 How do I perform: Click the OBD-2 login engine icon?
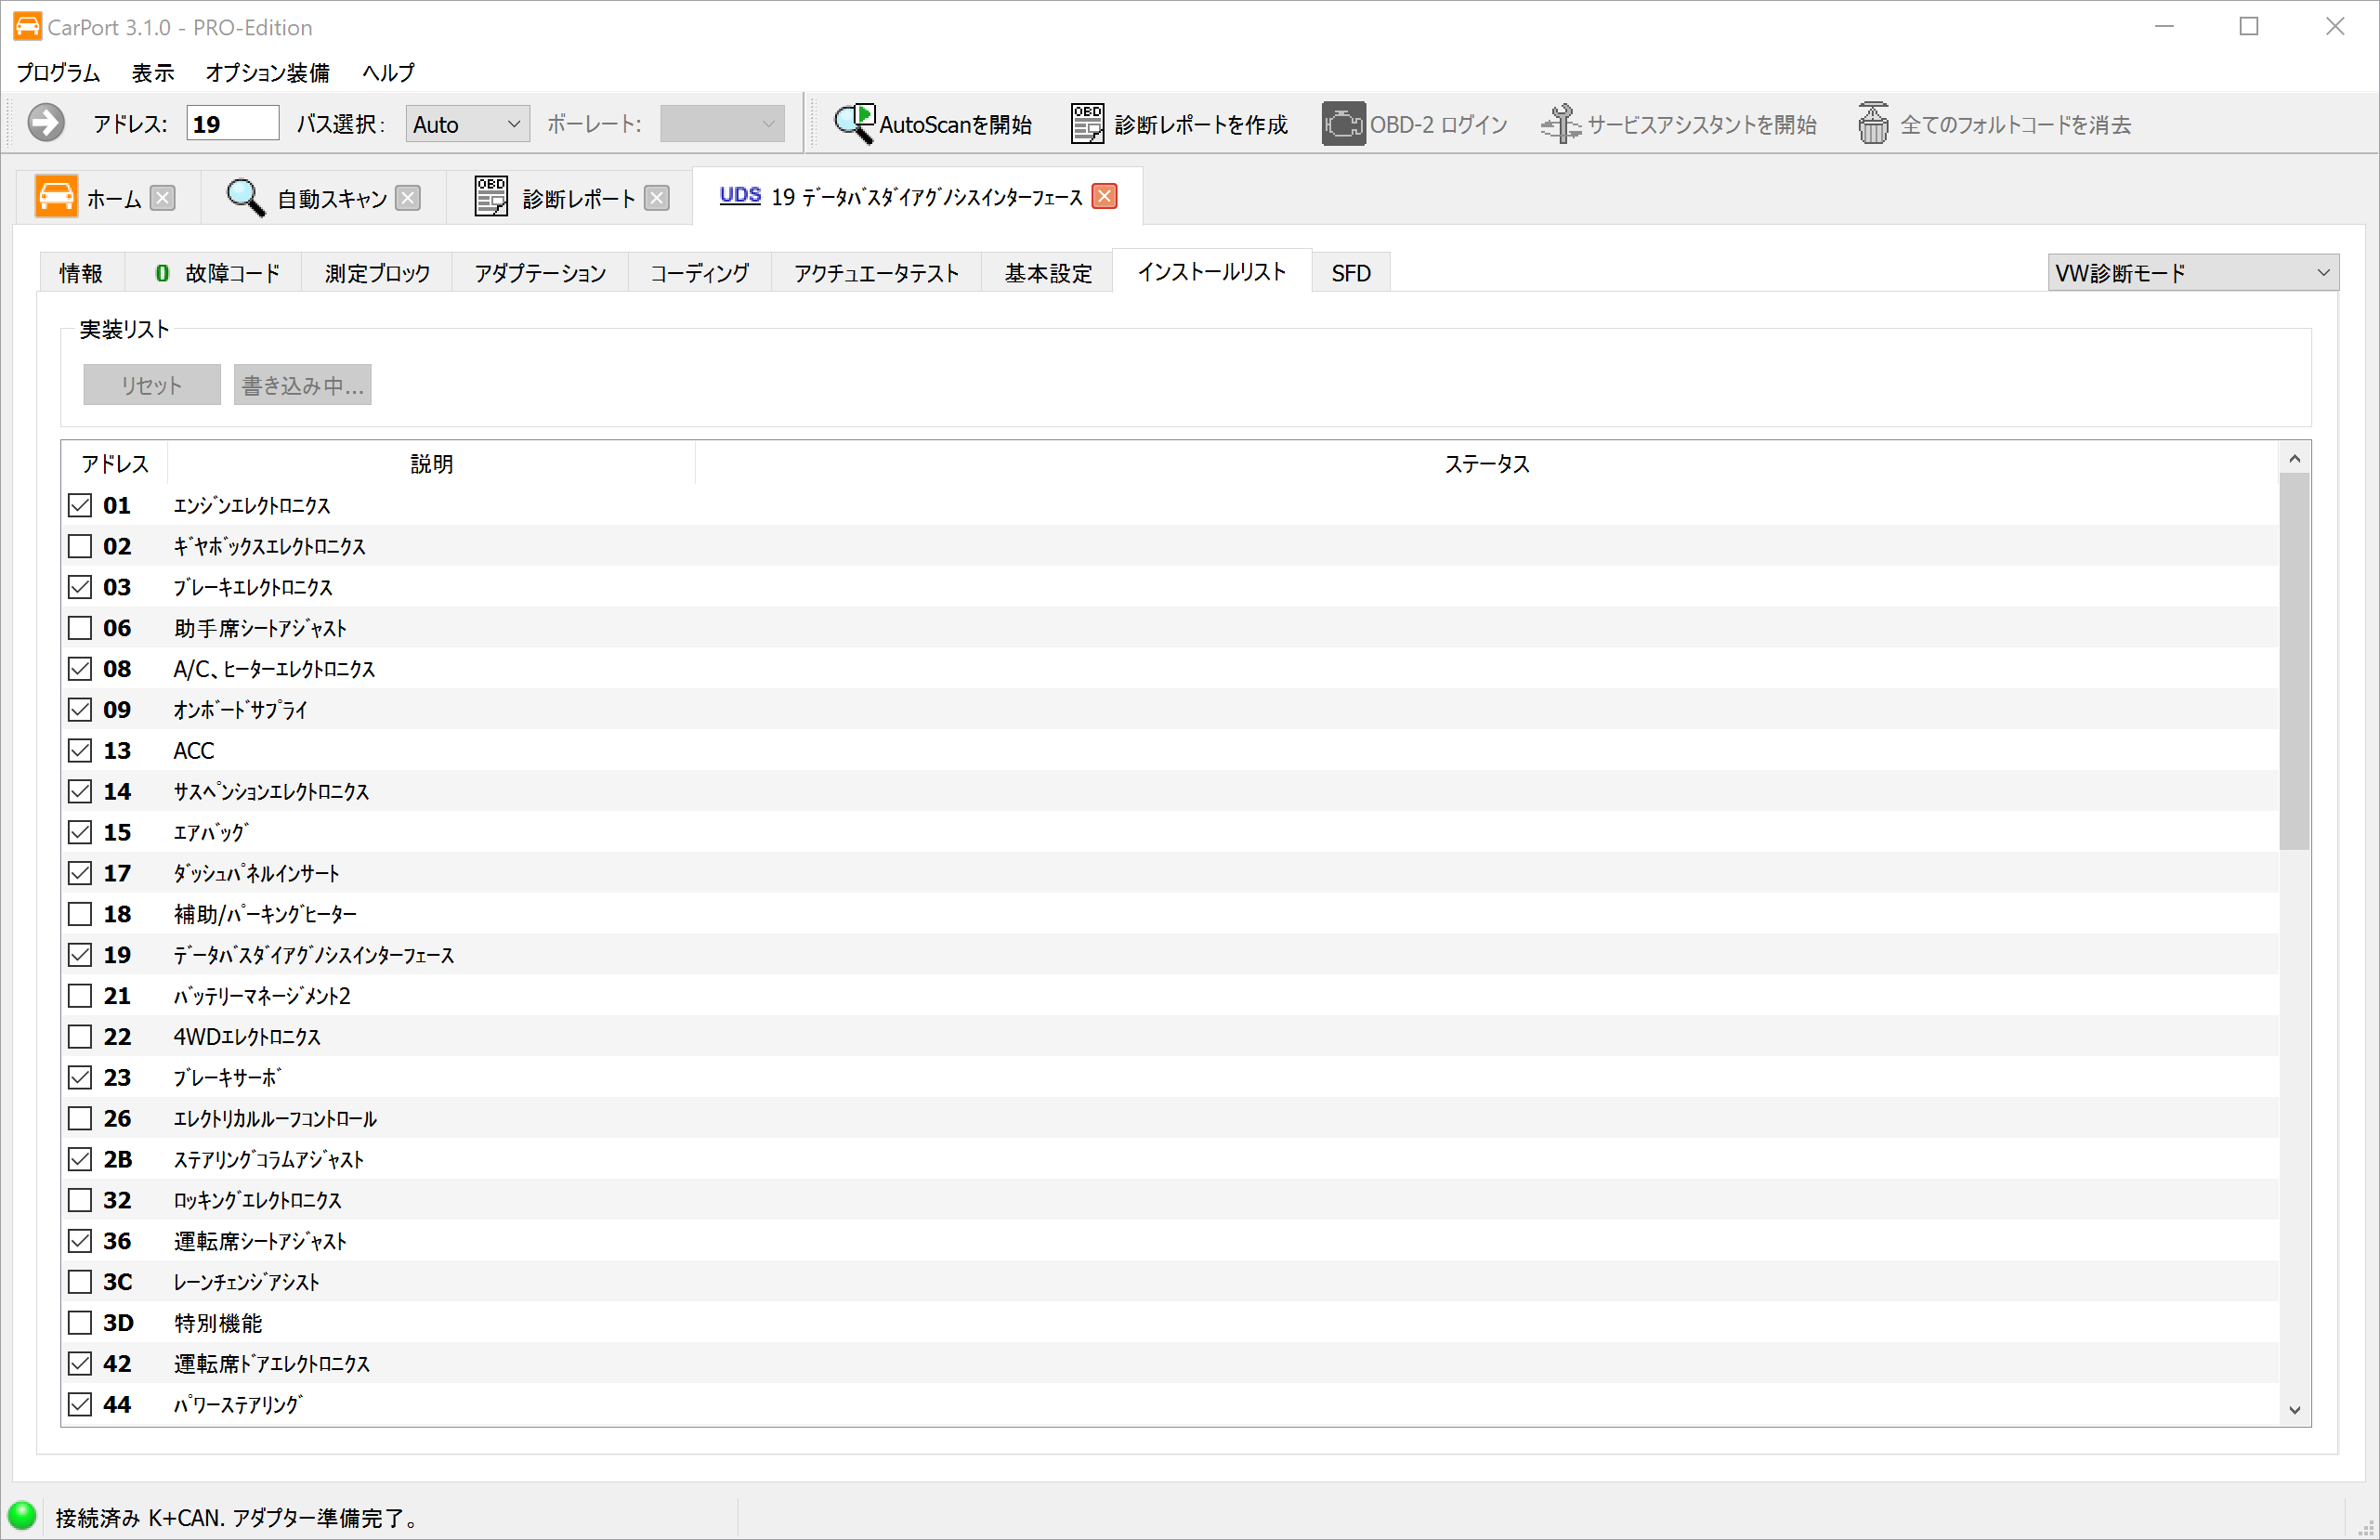click(1342, 124)
